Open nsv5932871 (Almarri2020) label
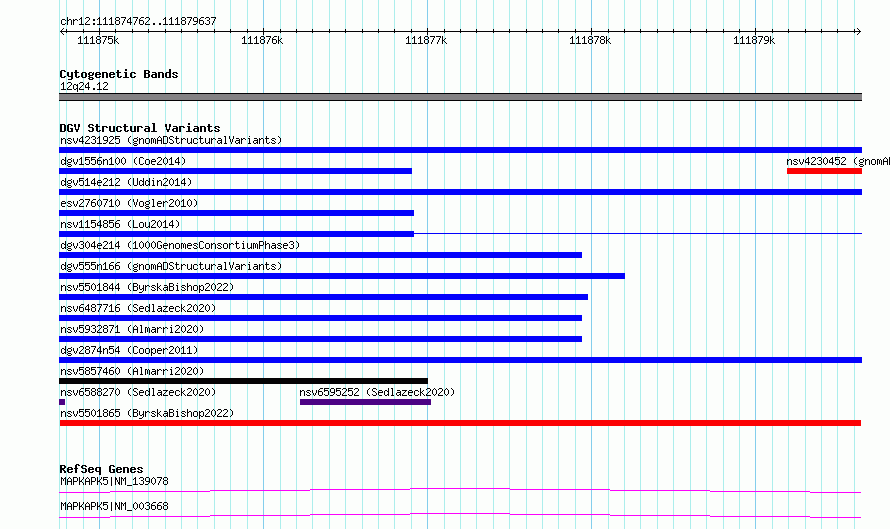This screenshot has width=890, height=529. tap(132, 329)
